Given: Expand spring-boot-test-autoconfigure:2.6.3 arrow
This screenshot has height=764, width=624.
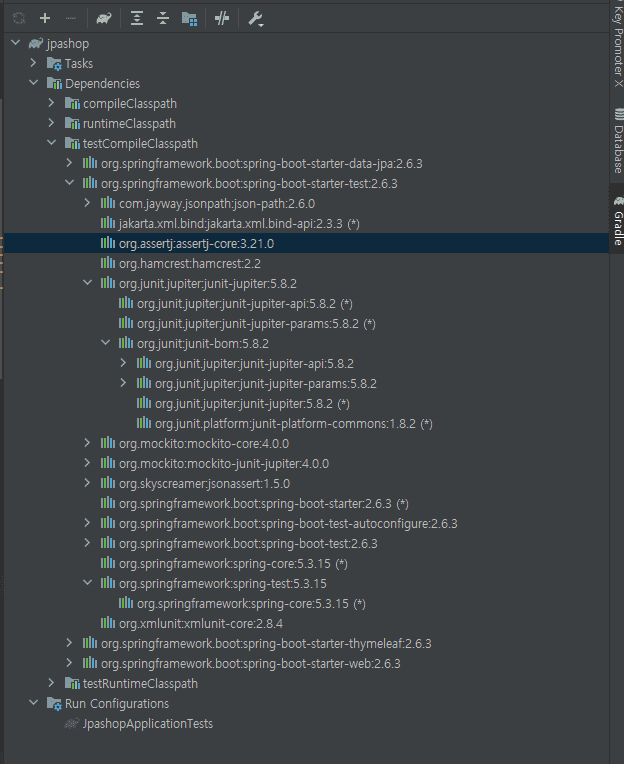Looking at the screenshot, I should pyautogui.click(x=87, y=523).
